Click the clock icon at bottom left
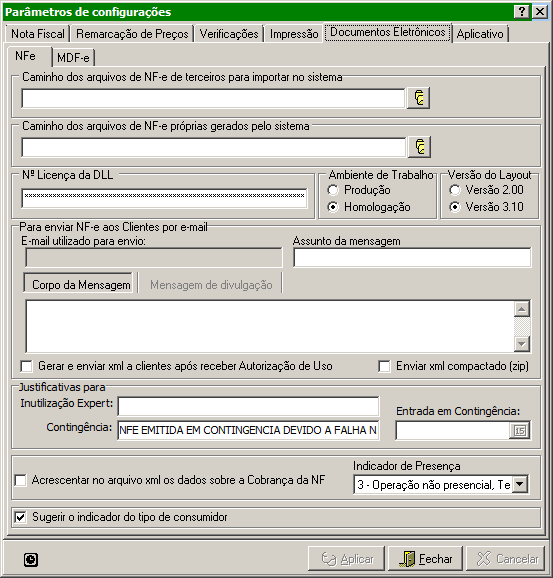 point(31,560)
